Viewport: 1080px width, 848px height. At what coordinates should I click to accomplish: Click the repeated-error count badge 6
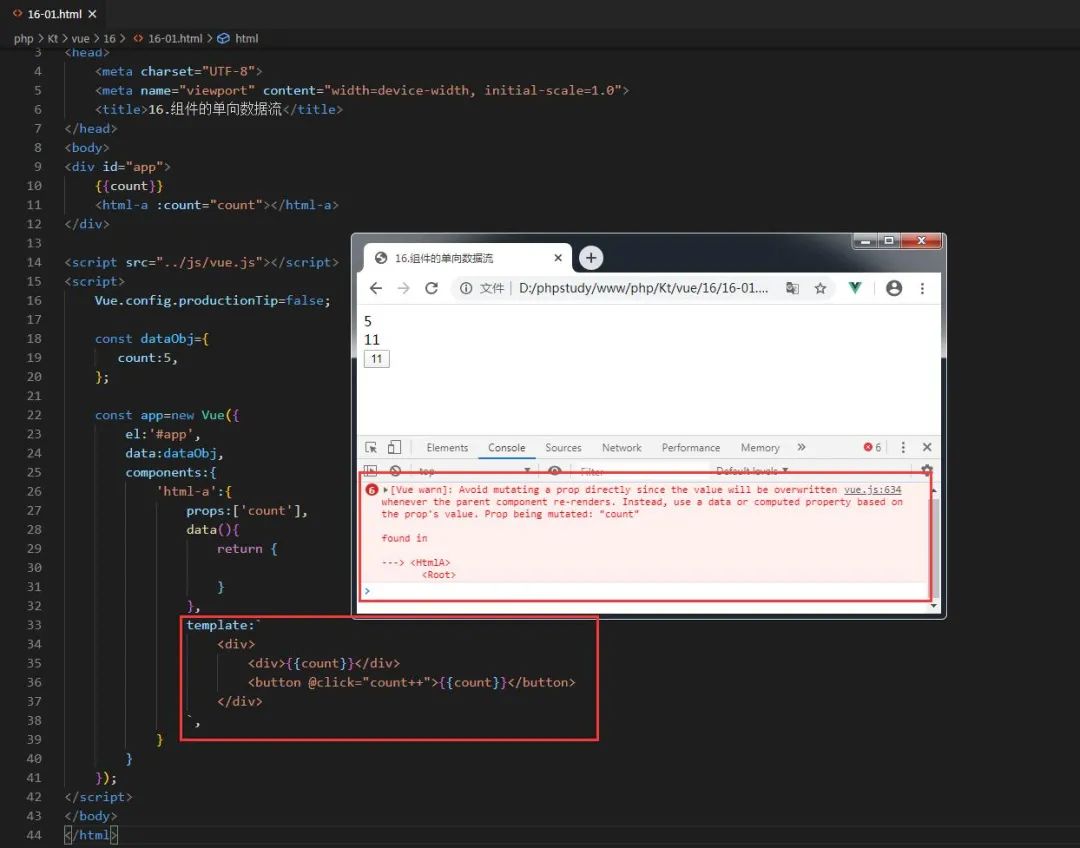(372, 490)
